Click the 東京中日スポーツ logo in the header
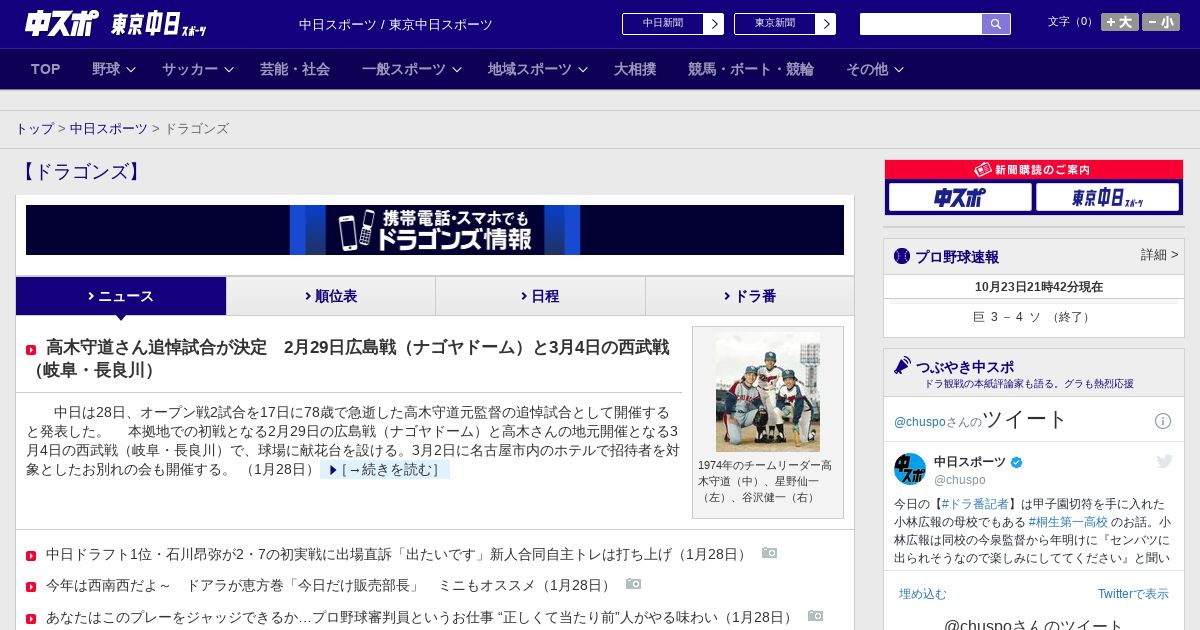1200x630 pixels. coord(158,24)
